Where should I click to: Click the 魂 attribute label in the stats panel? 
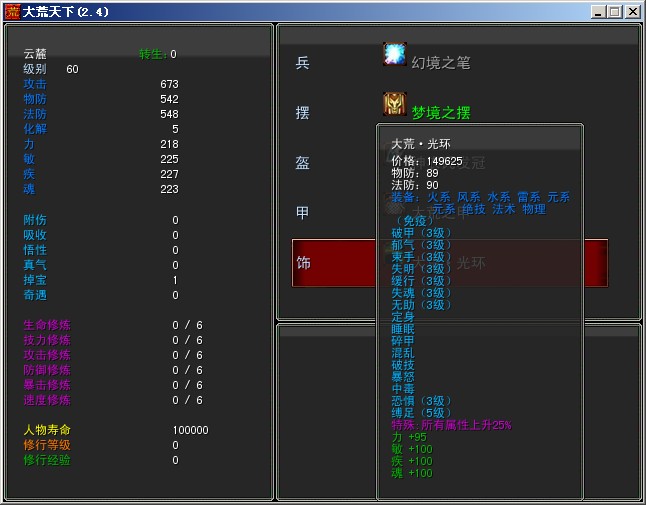[x=29, y=189]
